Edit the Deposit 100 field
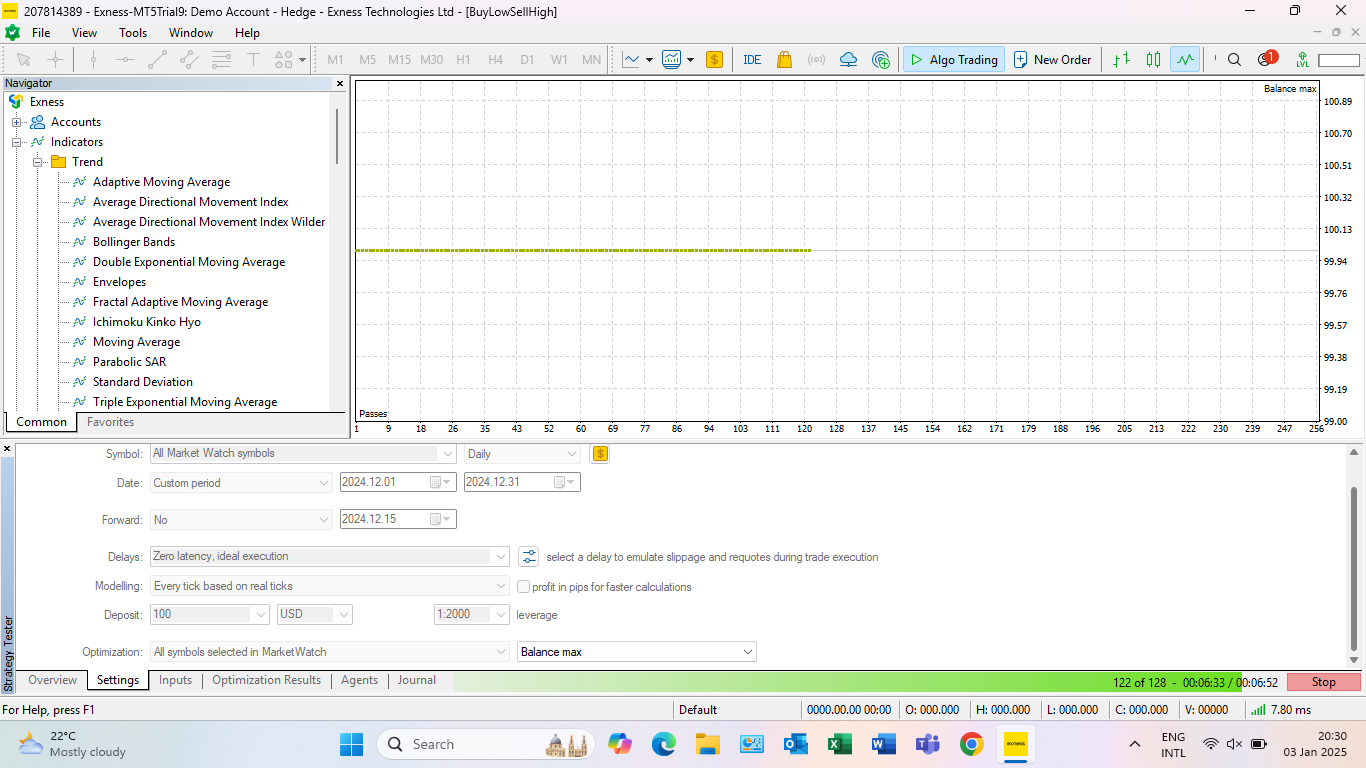 (210, 614)
